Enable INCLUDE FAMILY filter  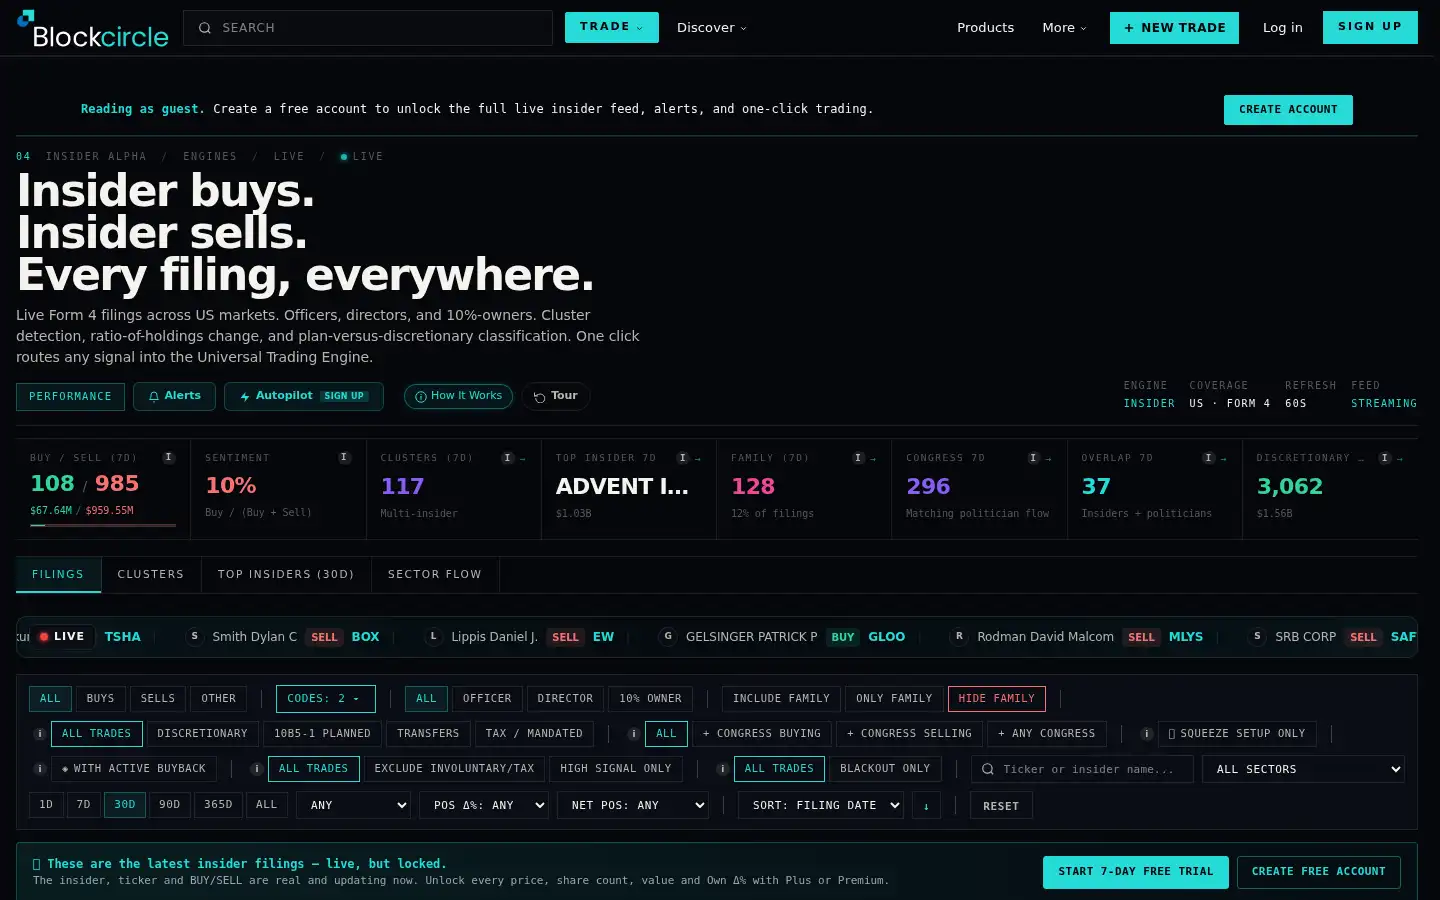coord(781,699)
